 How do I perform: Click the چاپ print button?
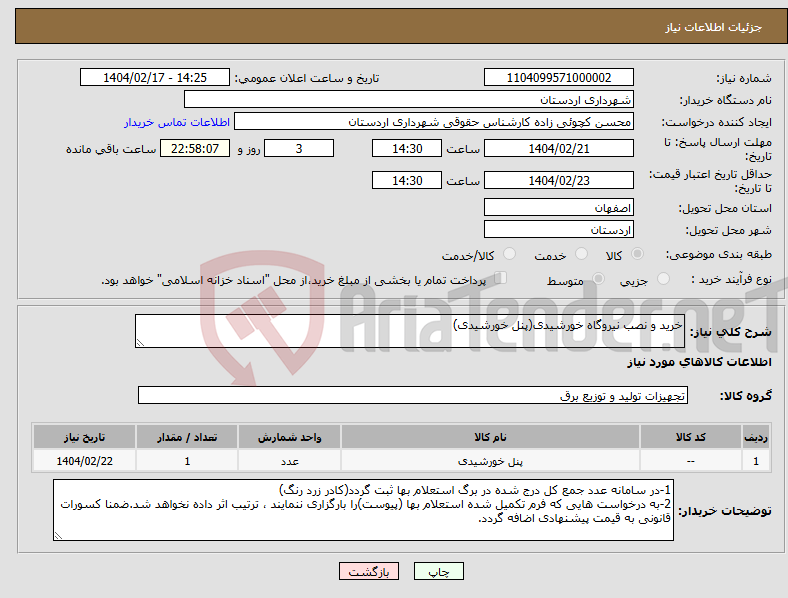coord(439,571)
